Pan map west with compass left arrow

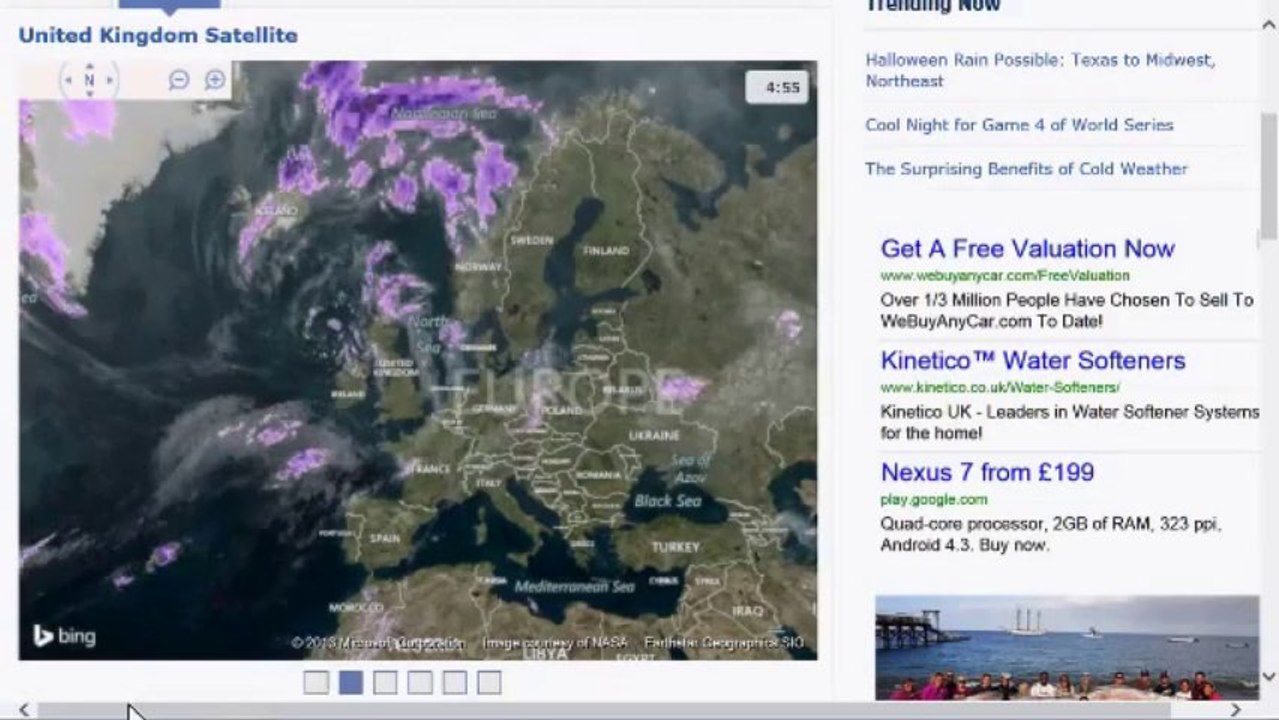(x=68, y=80)
